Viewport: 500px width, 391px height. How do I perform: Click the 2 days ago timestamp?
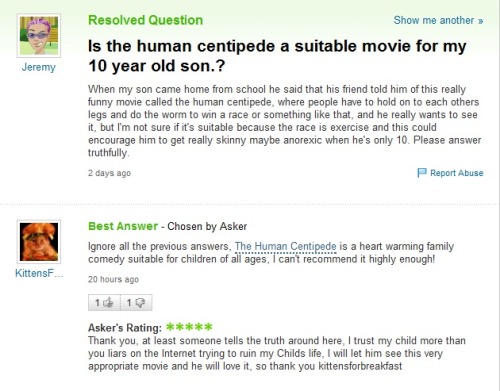109,173
